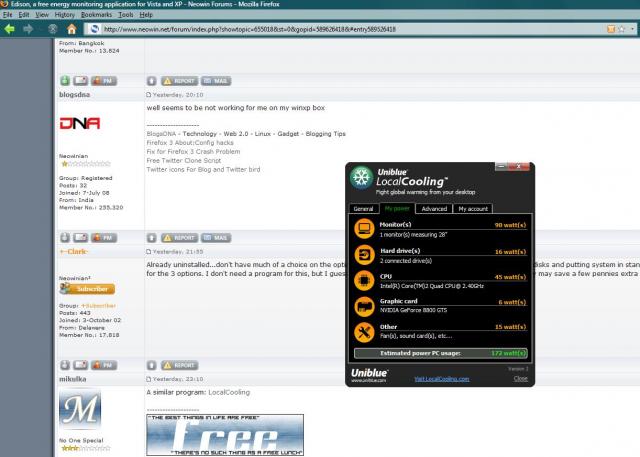The height and width of the screenshot is (457, 640).
Task: Go to top arrow under blogsdna's post
Action: [151, 237]
